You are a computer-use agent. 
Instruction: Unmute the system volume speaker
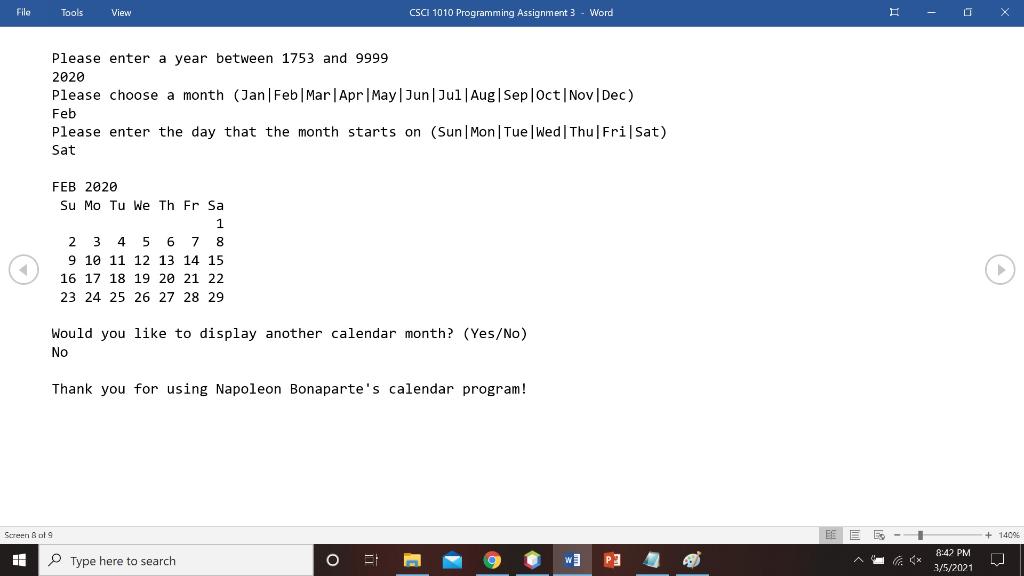tap(915, 560)
